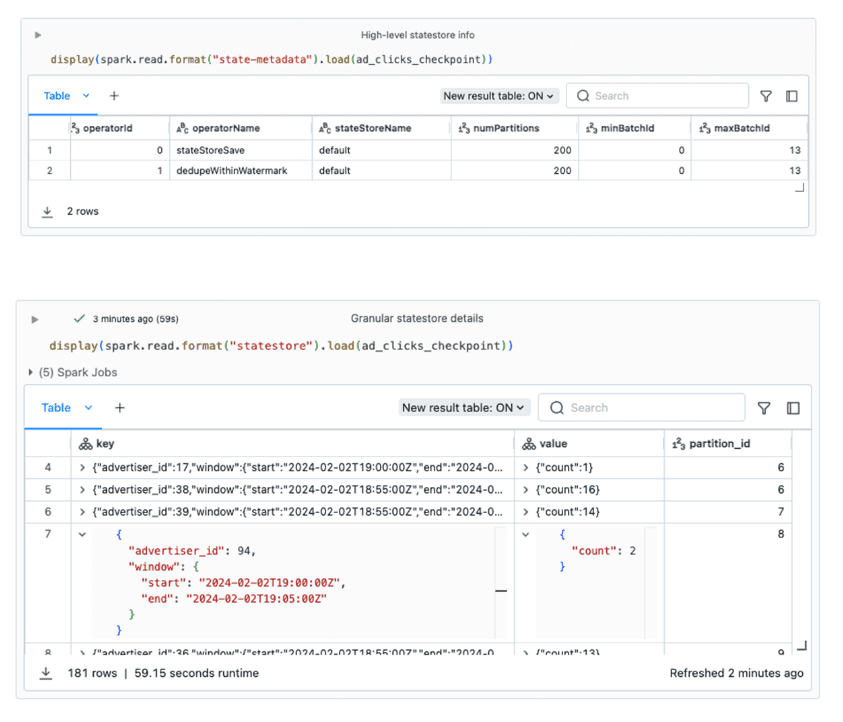Select the top Table tab
Screen dimensions: 843x722
56,96
